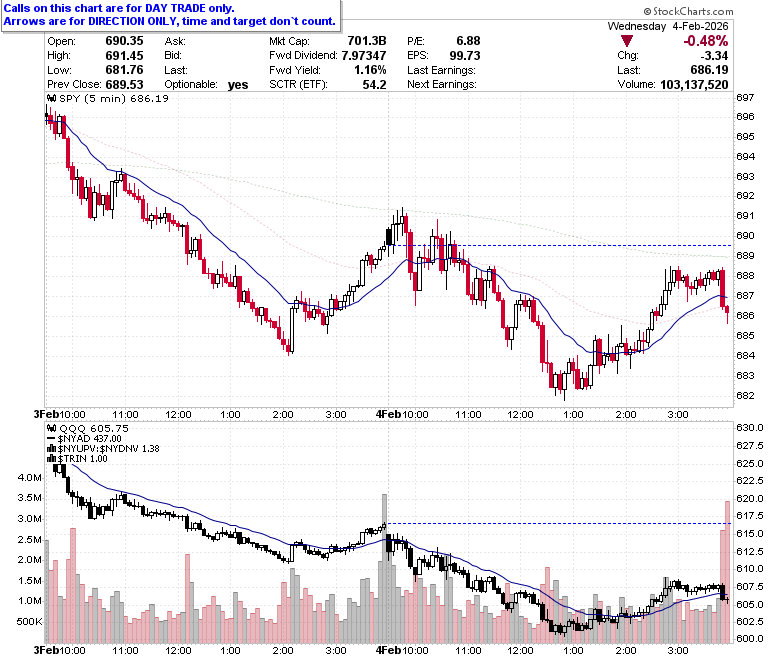
Task: Click the -0.48% percent change value
Action: point(705,41)
